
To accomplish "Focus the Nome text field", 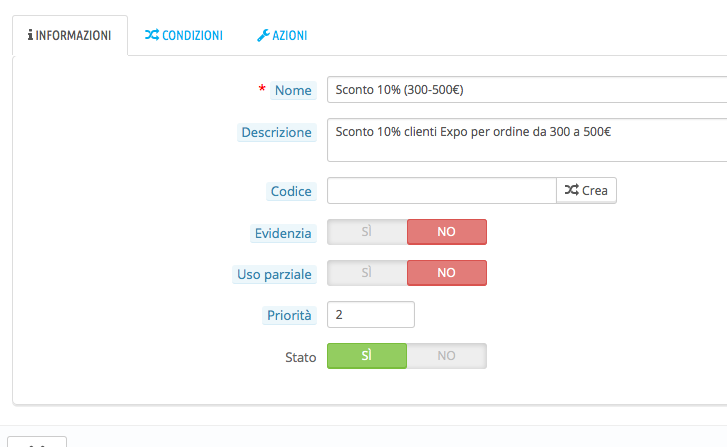I will tap(527, 89).
